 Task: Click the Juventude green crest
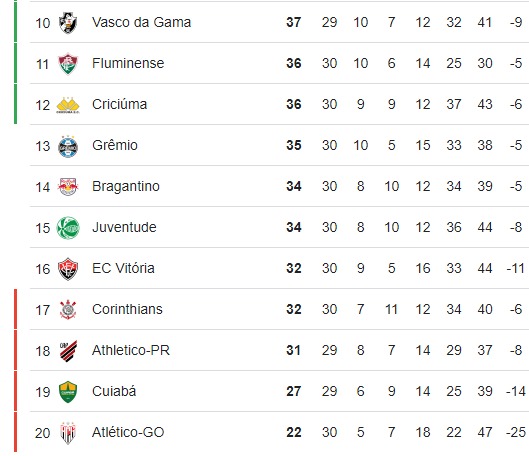pos(68,228)
